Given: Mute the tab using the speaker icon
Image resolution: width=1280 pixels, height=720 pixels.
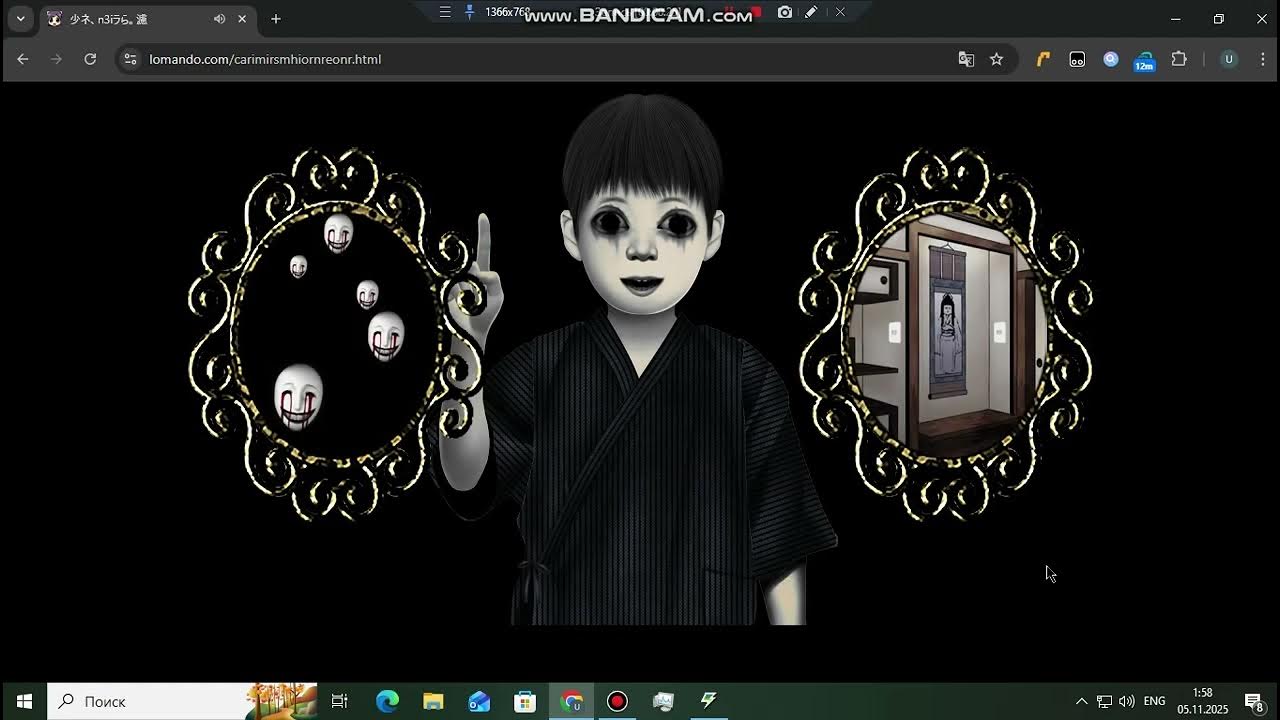Looking at the screenshot, I should coord(219,19).
